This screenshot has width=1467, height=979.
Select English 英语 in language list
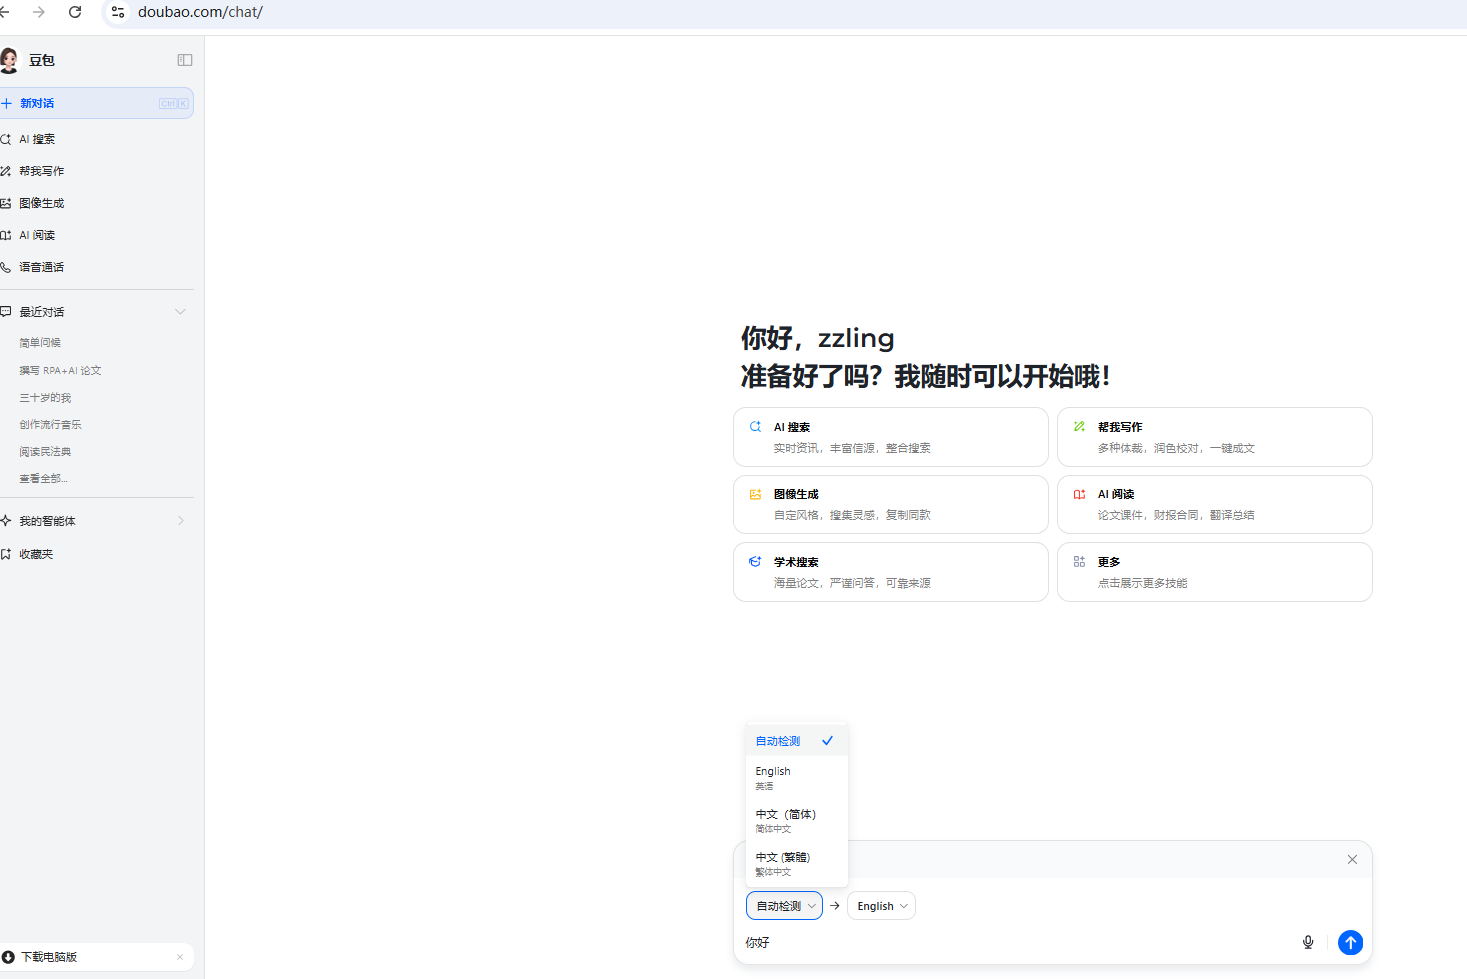(x=796, y=778)
